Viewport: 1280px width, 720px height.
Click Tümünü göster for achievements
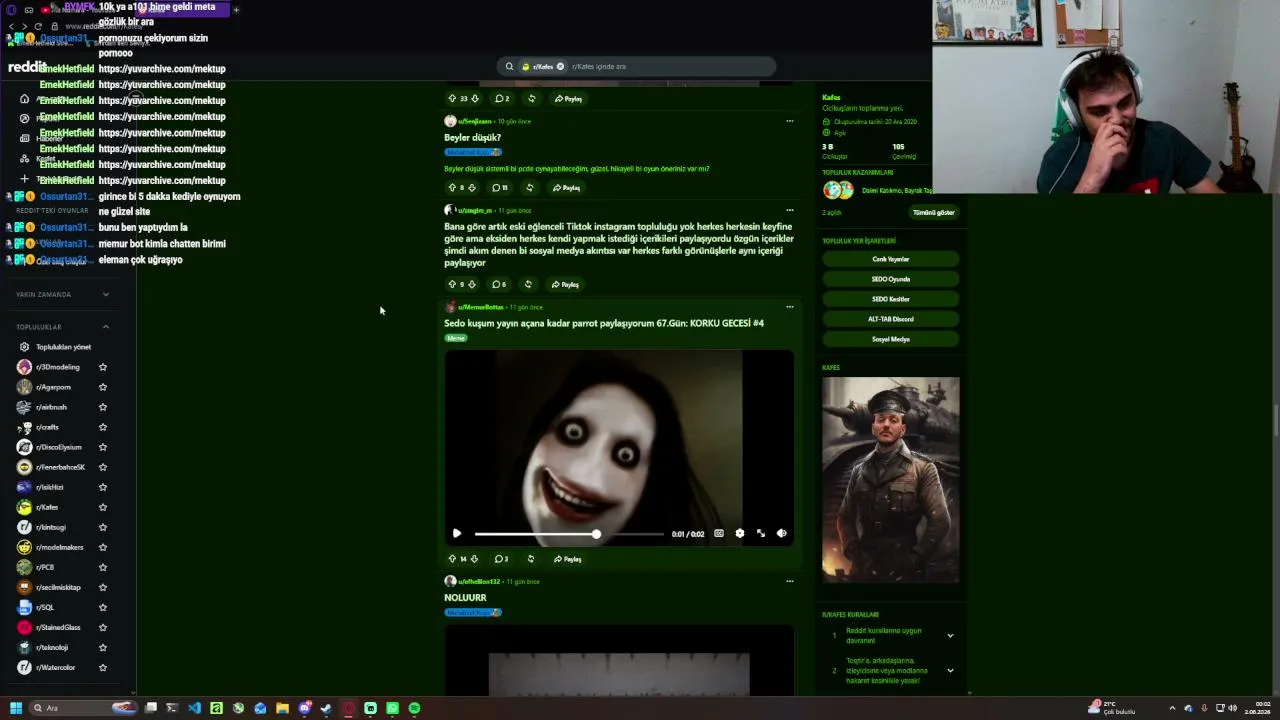933,213
